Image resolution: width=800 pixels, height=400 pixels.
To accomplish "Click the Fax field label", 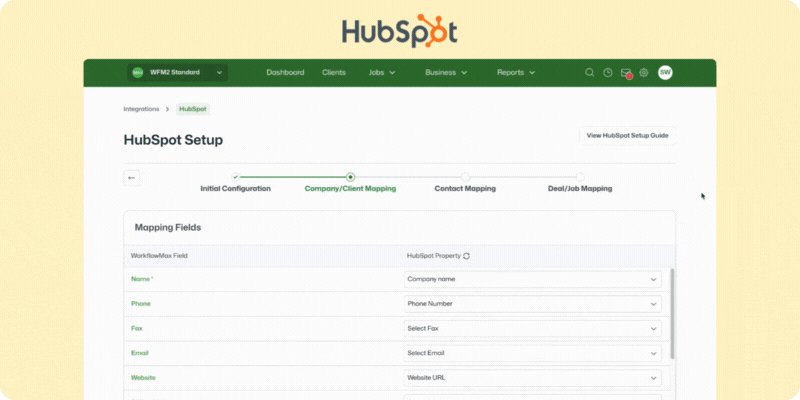I will 137,329.
